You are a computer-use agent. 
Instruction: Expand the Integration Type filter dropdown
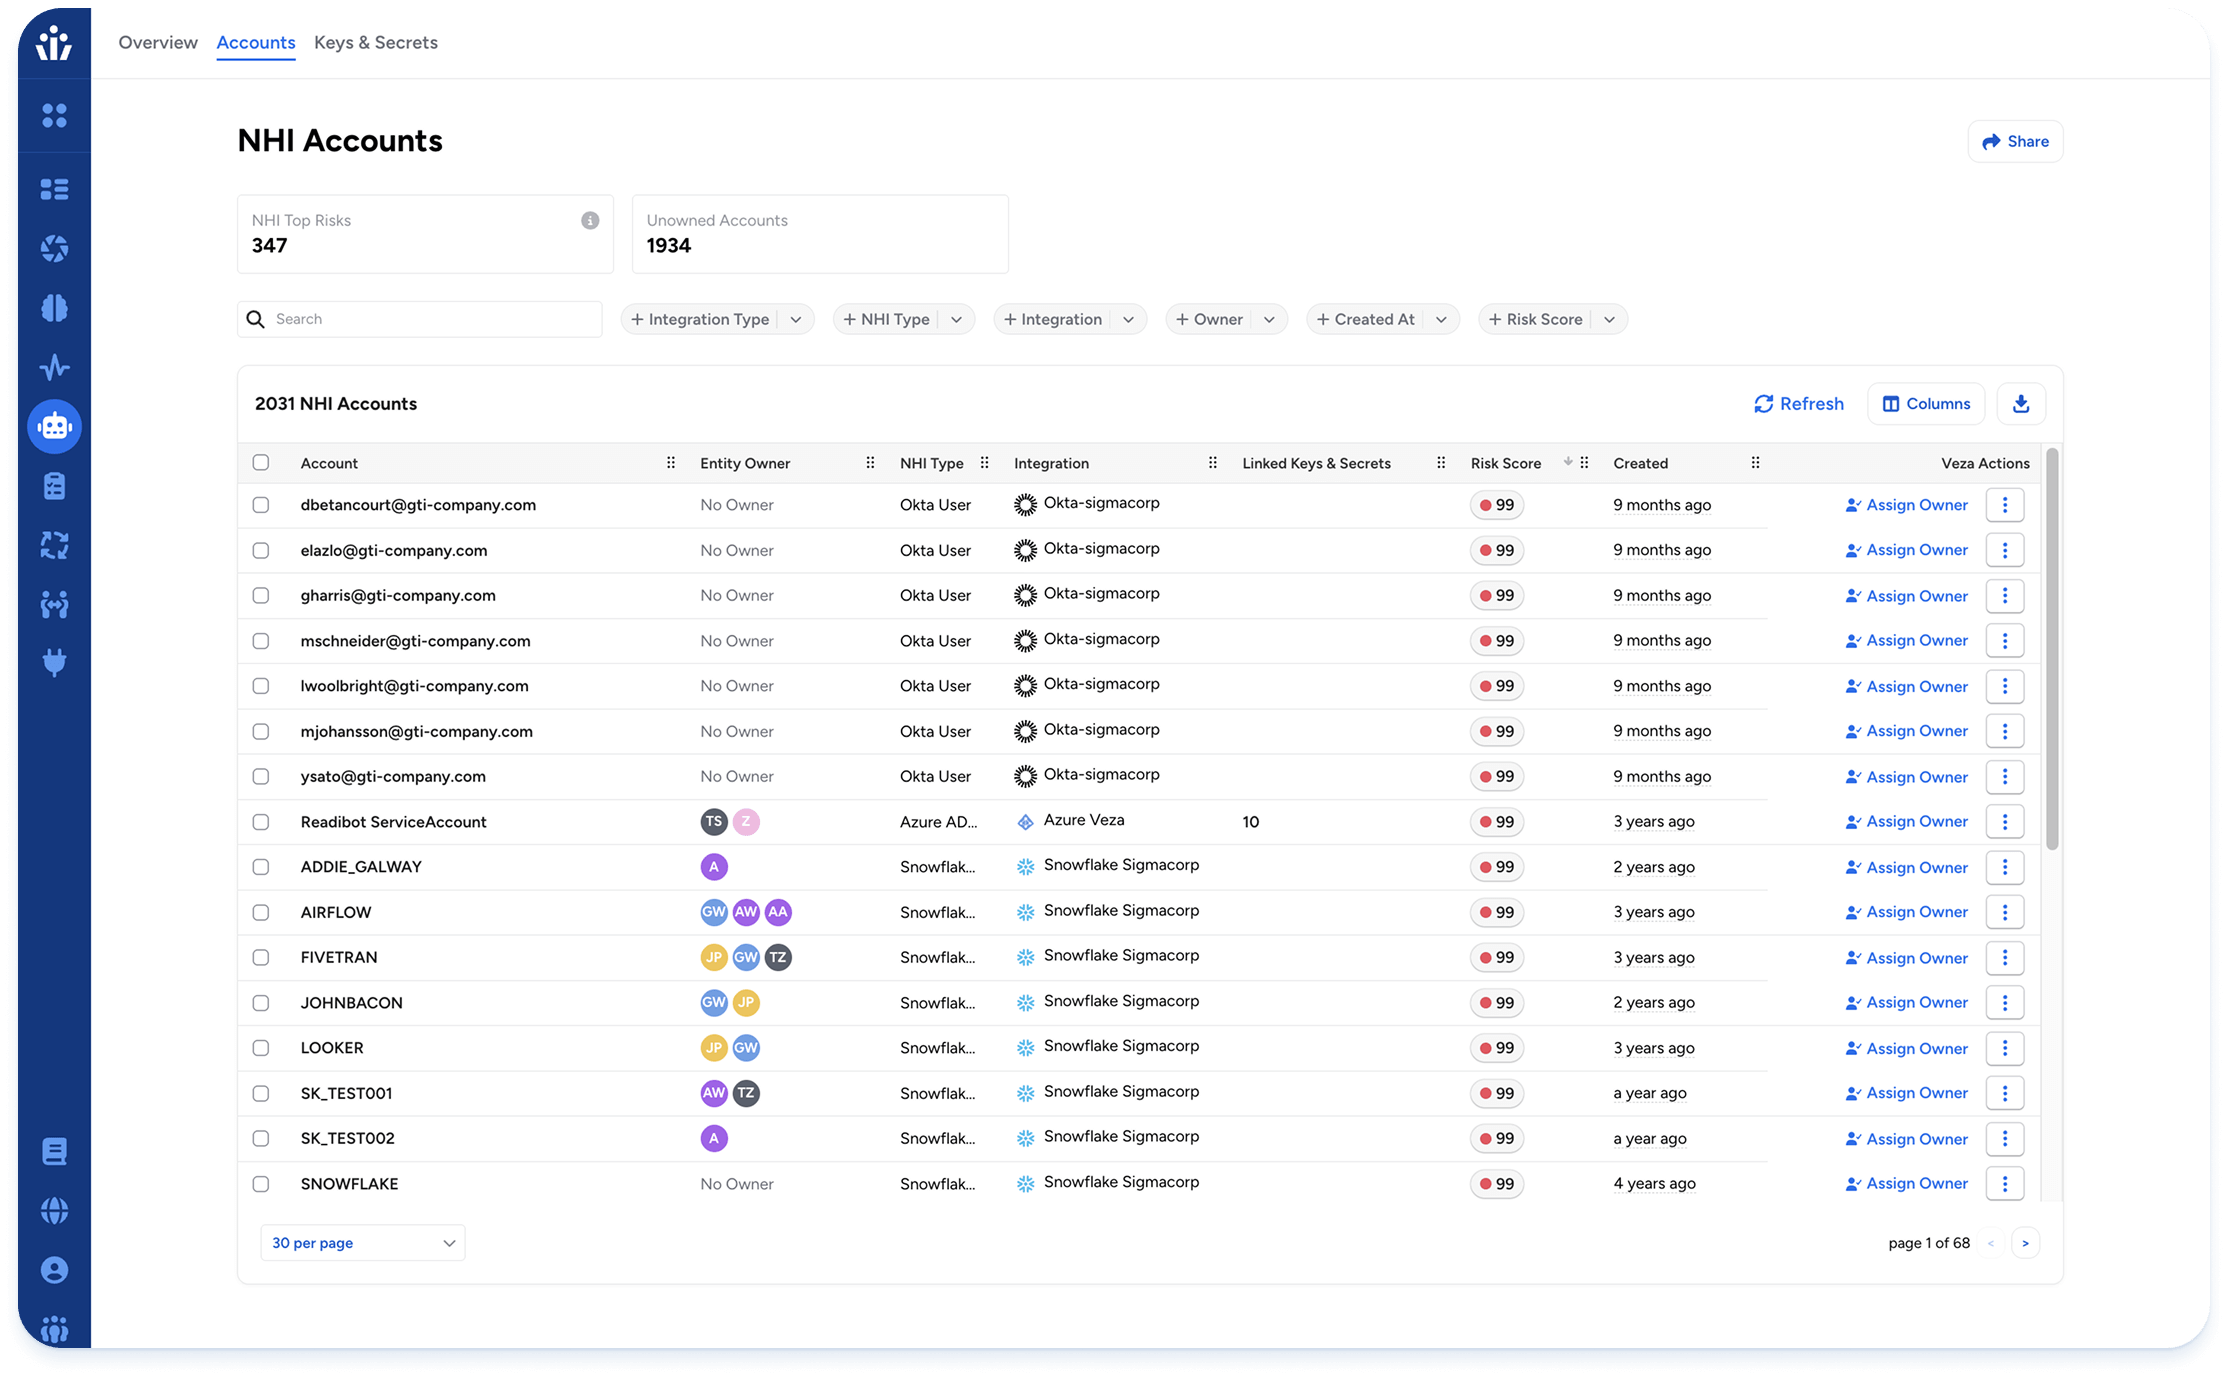pos(796,320)
